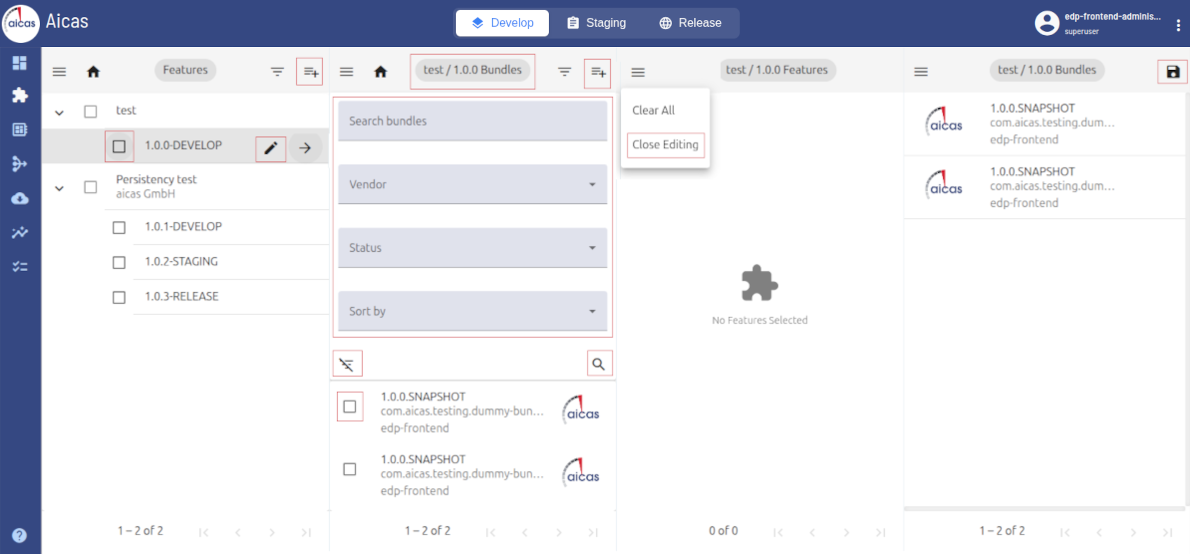
Task: Click the save icon in bundles panel
Action: point(1173,72)
